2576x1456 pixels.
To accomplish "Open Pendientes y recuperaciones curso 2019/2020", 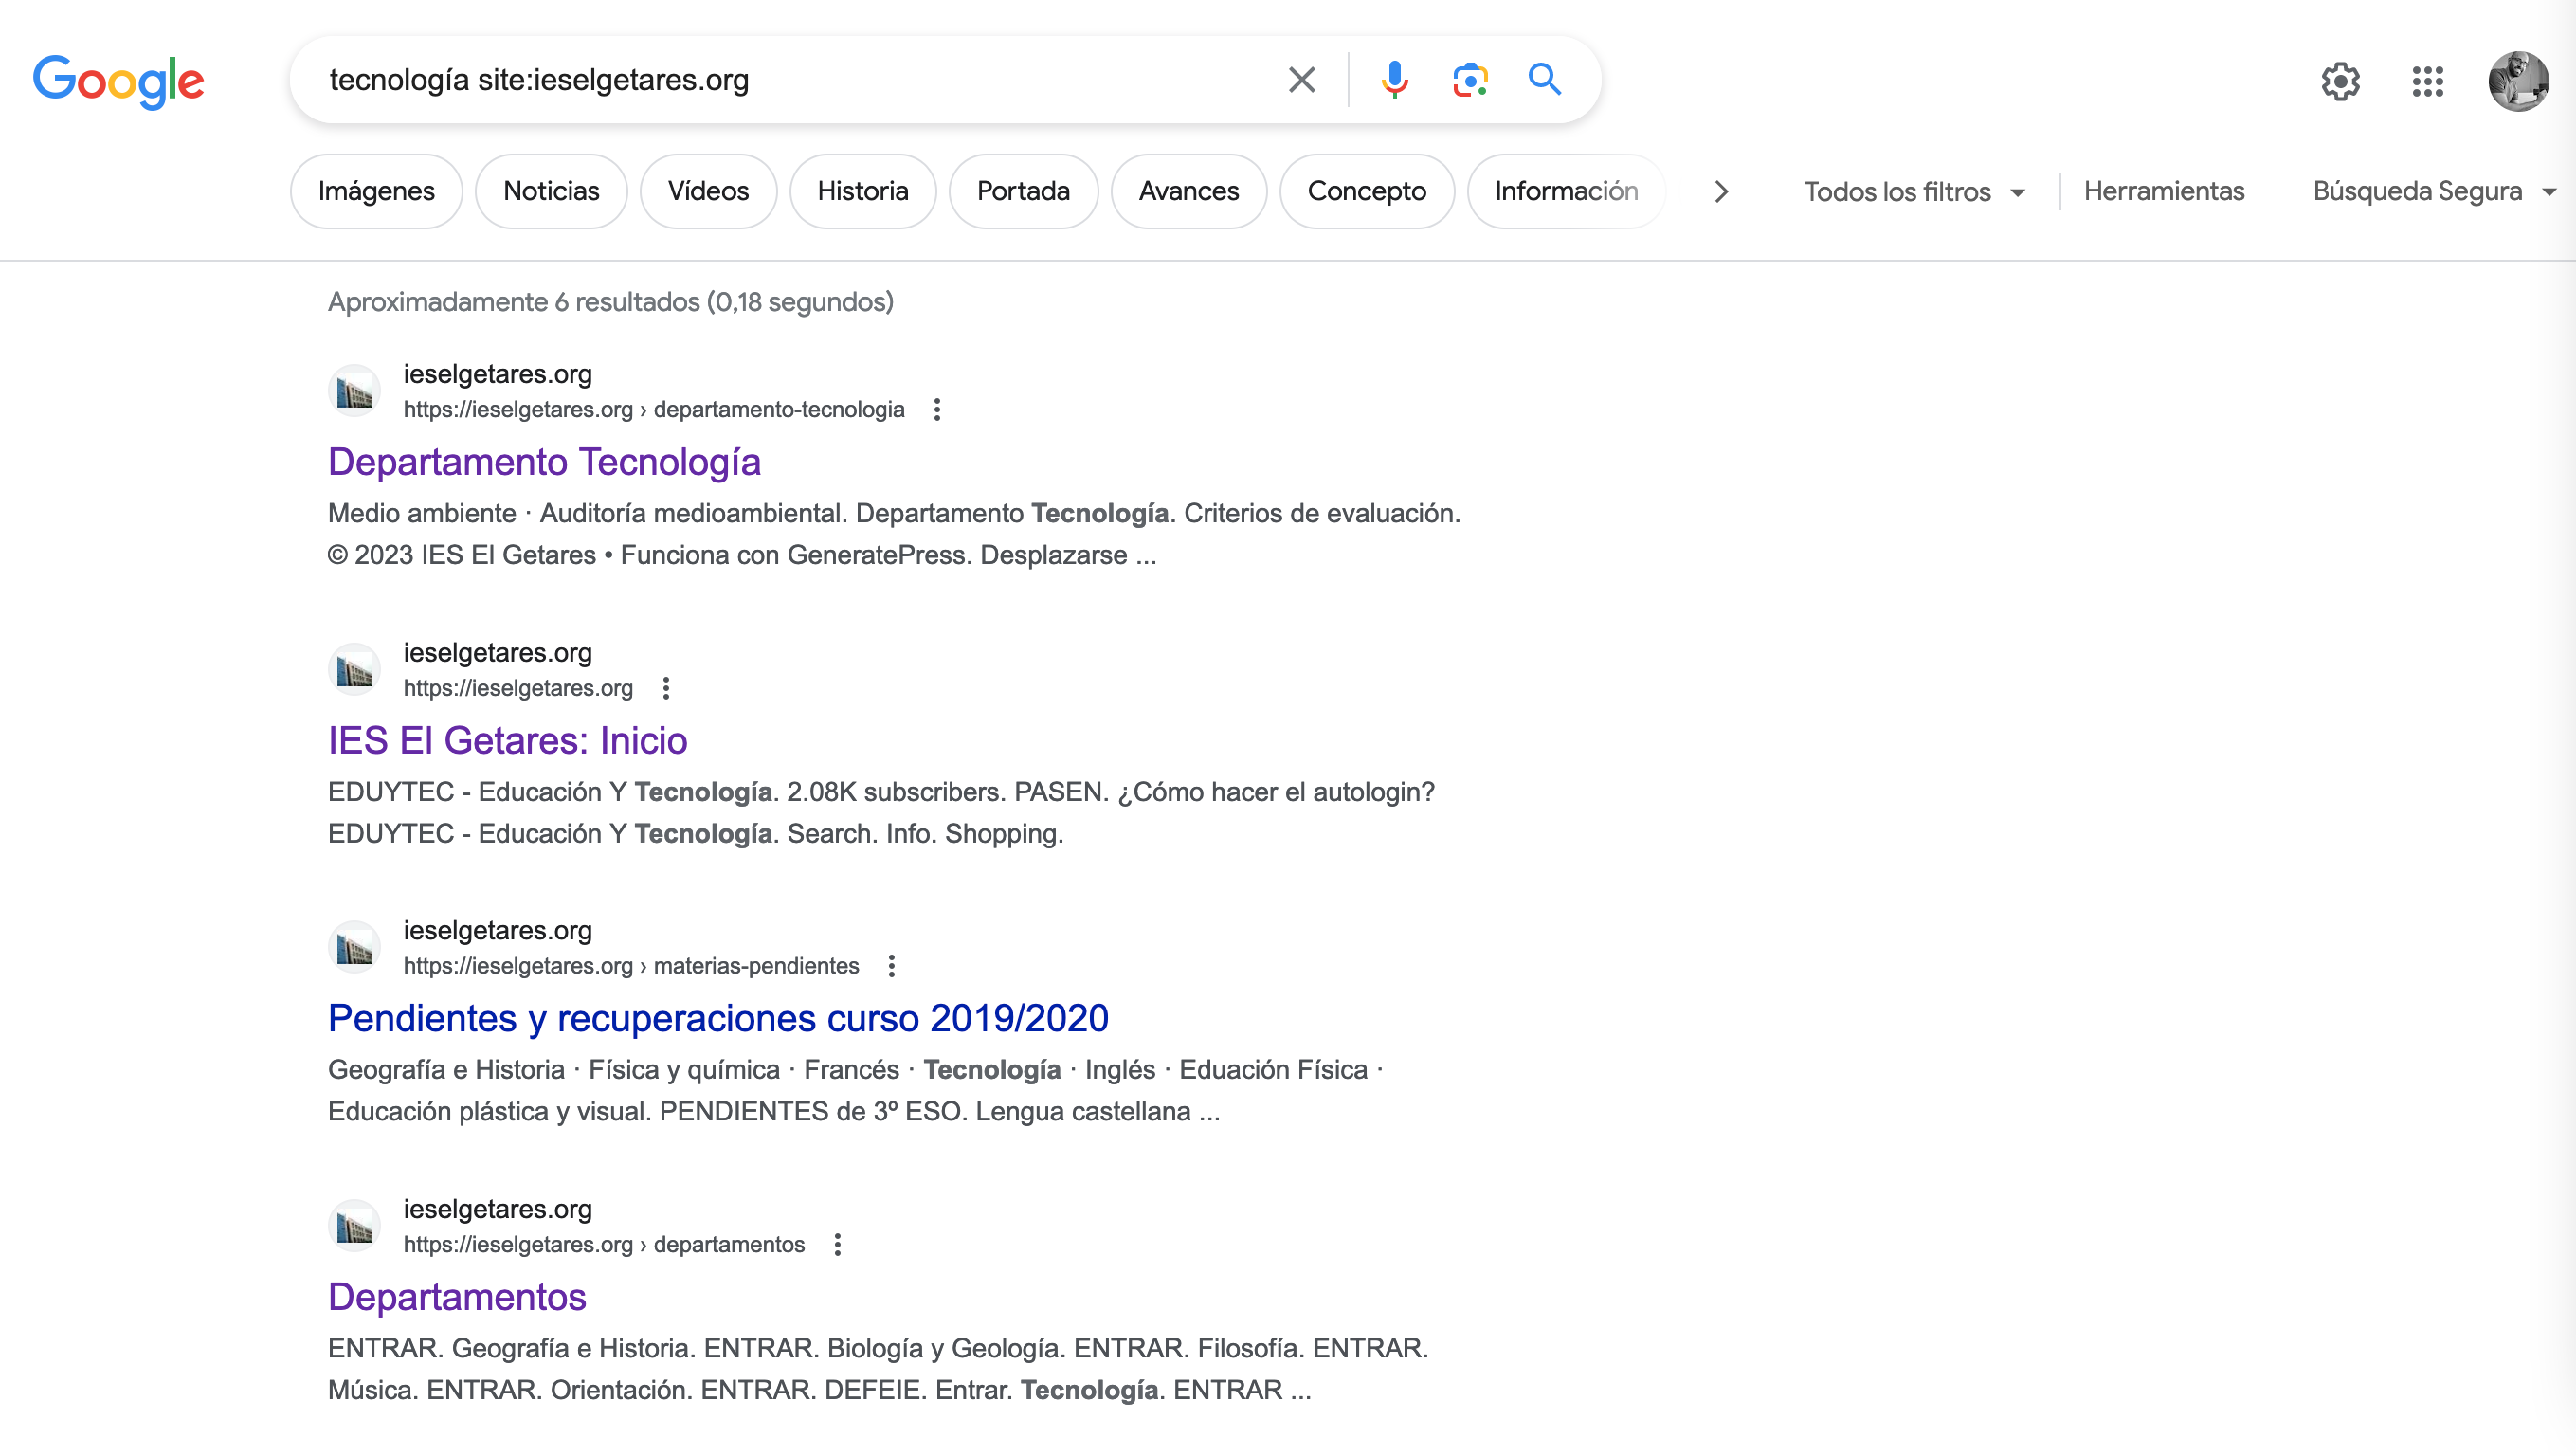I will pyautogui.click(x=718, y=1018).
